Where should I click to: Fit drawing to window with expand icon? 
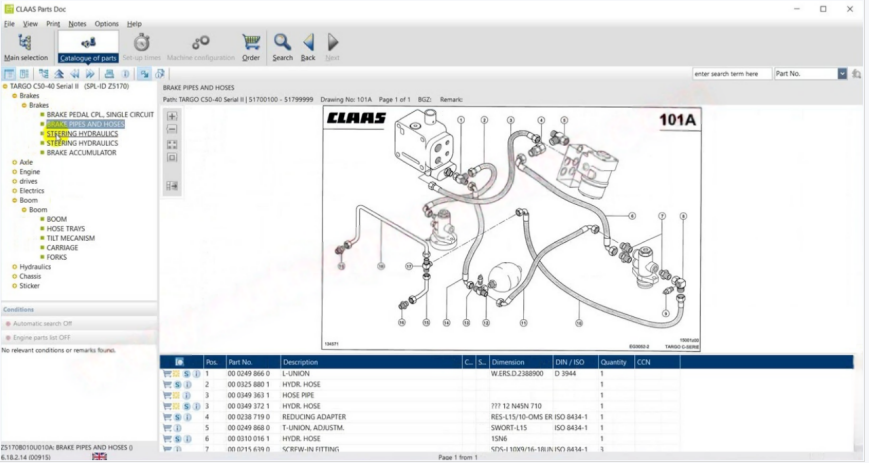click(172, 144)
